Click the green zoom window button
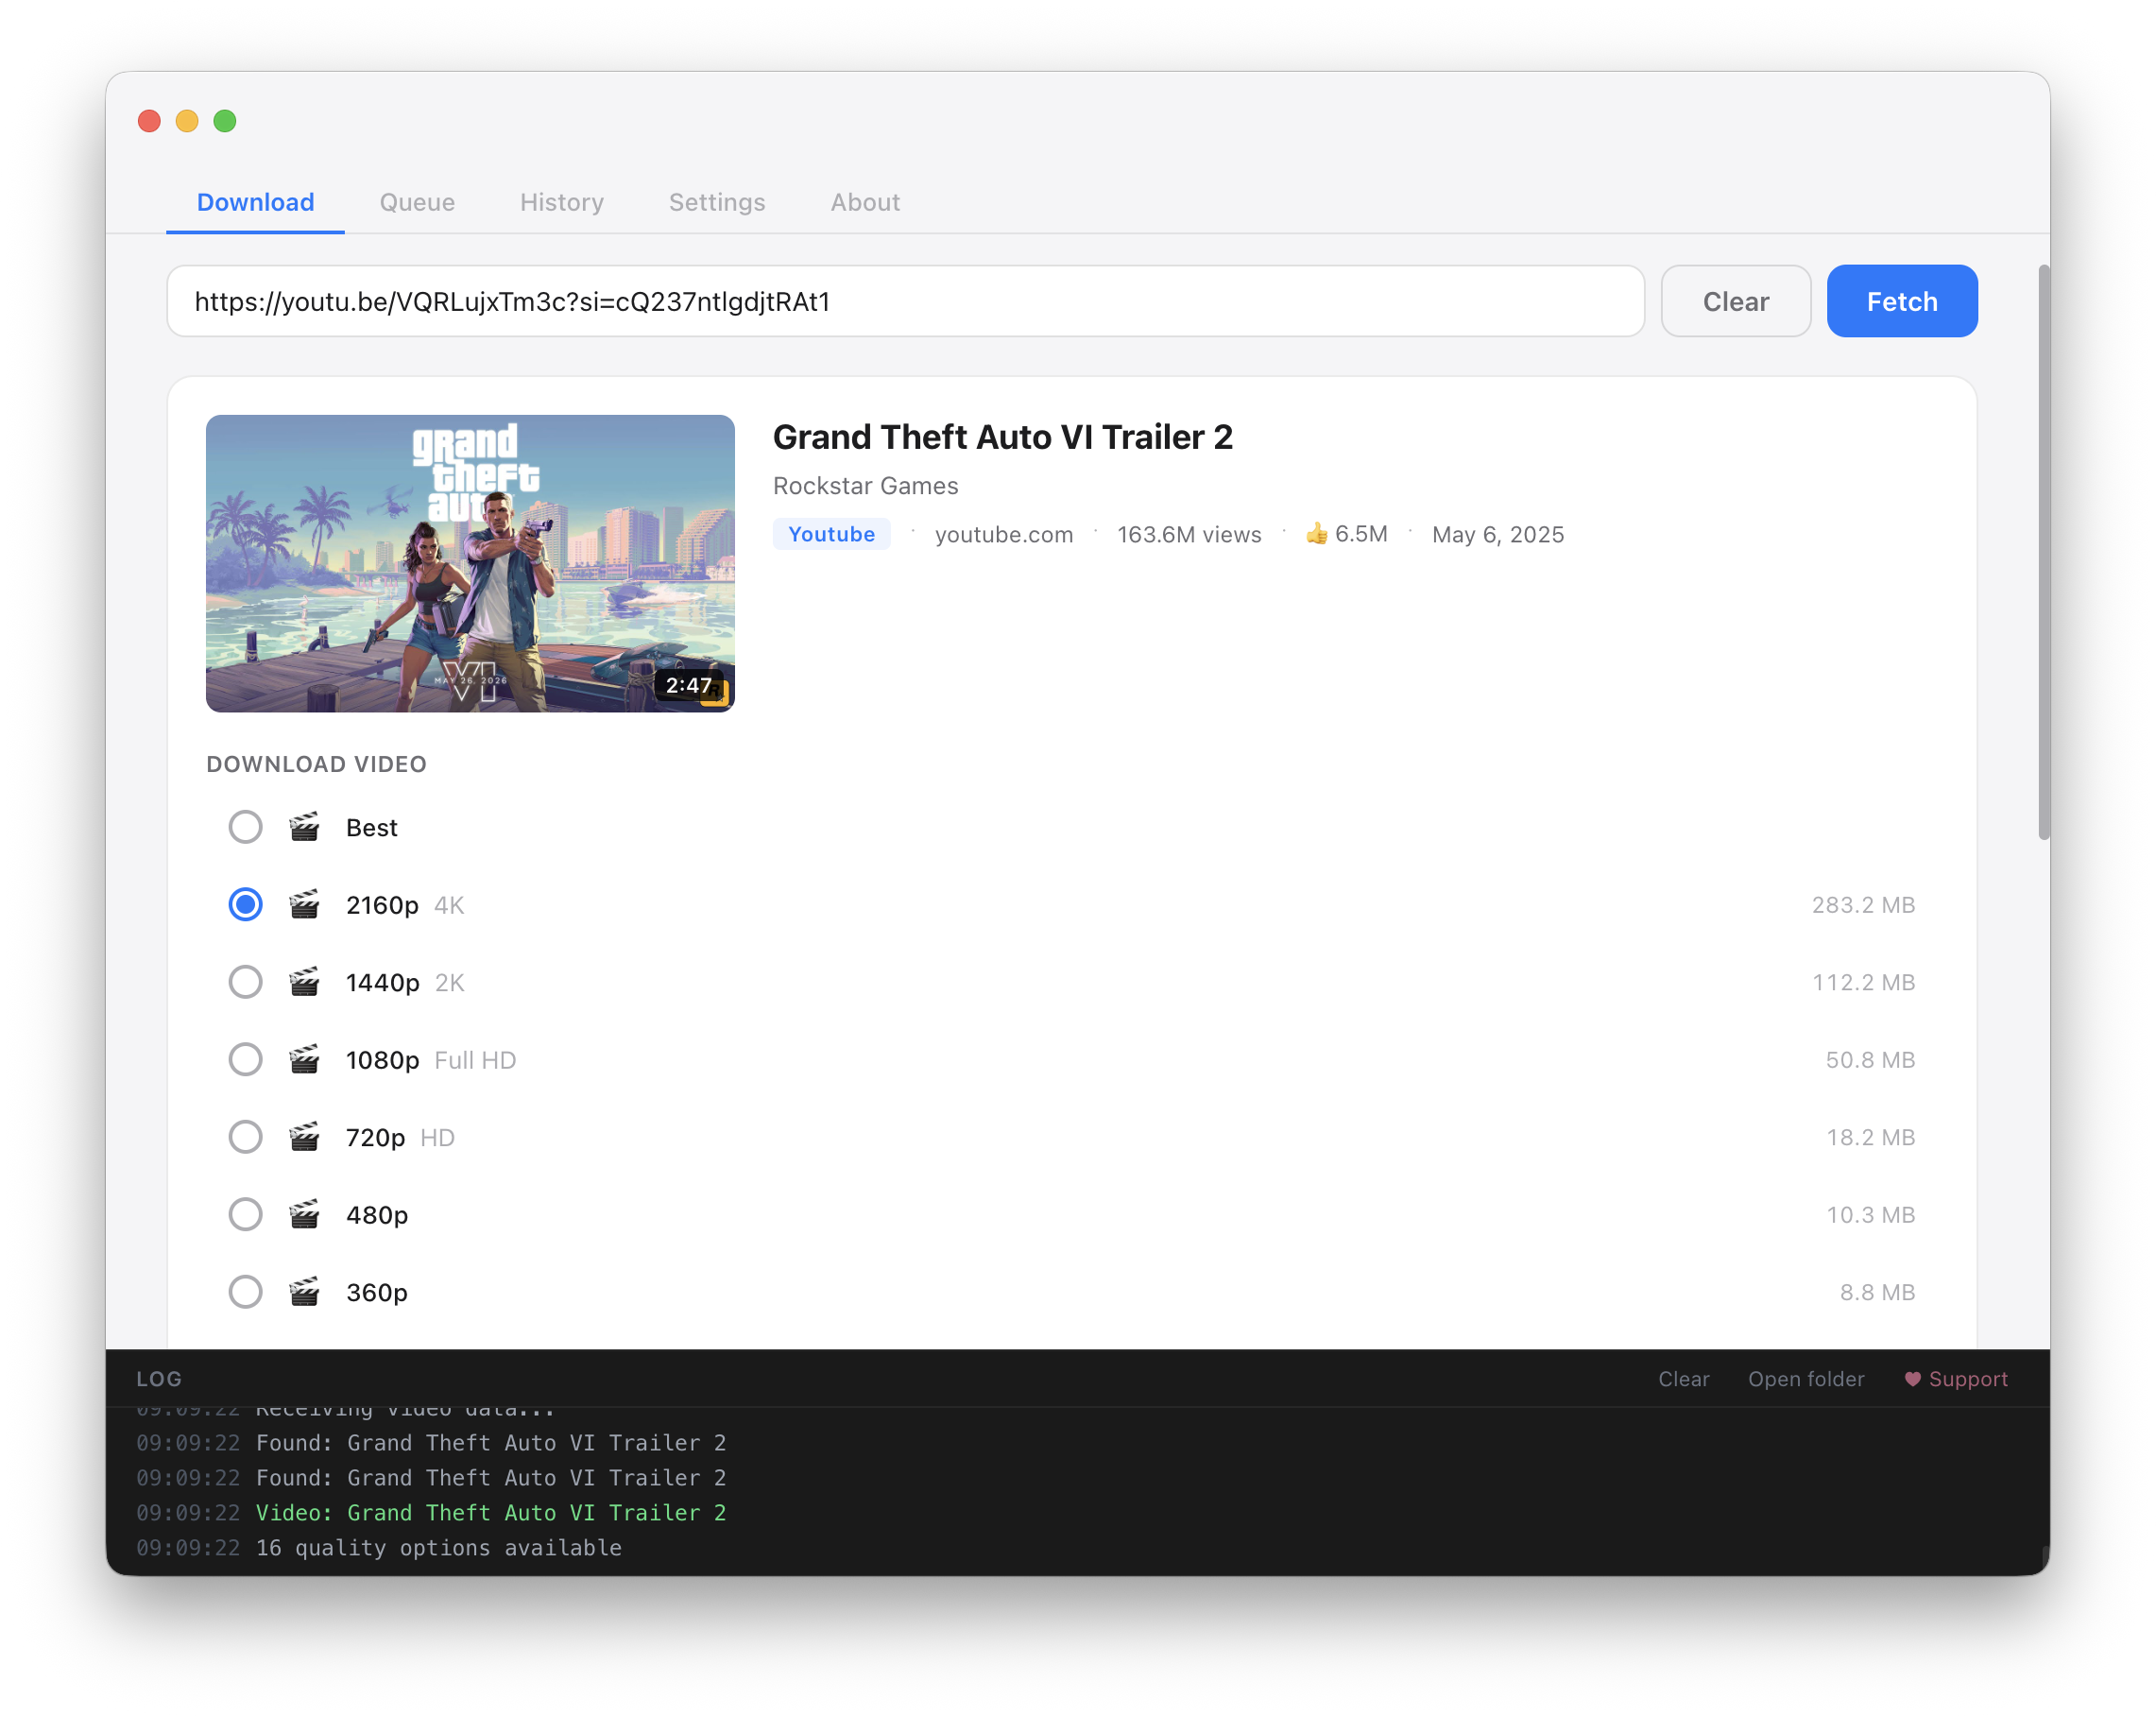This screenshot has height=1716, width=2156. pos(225,121)
